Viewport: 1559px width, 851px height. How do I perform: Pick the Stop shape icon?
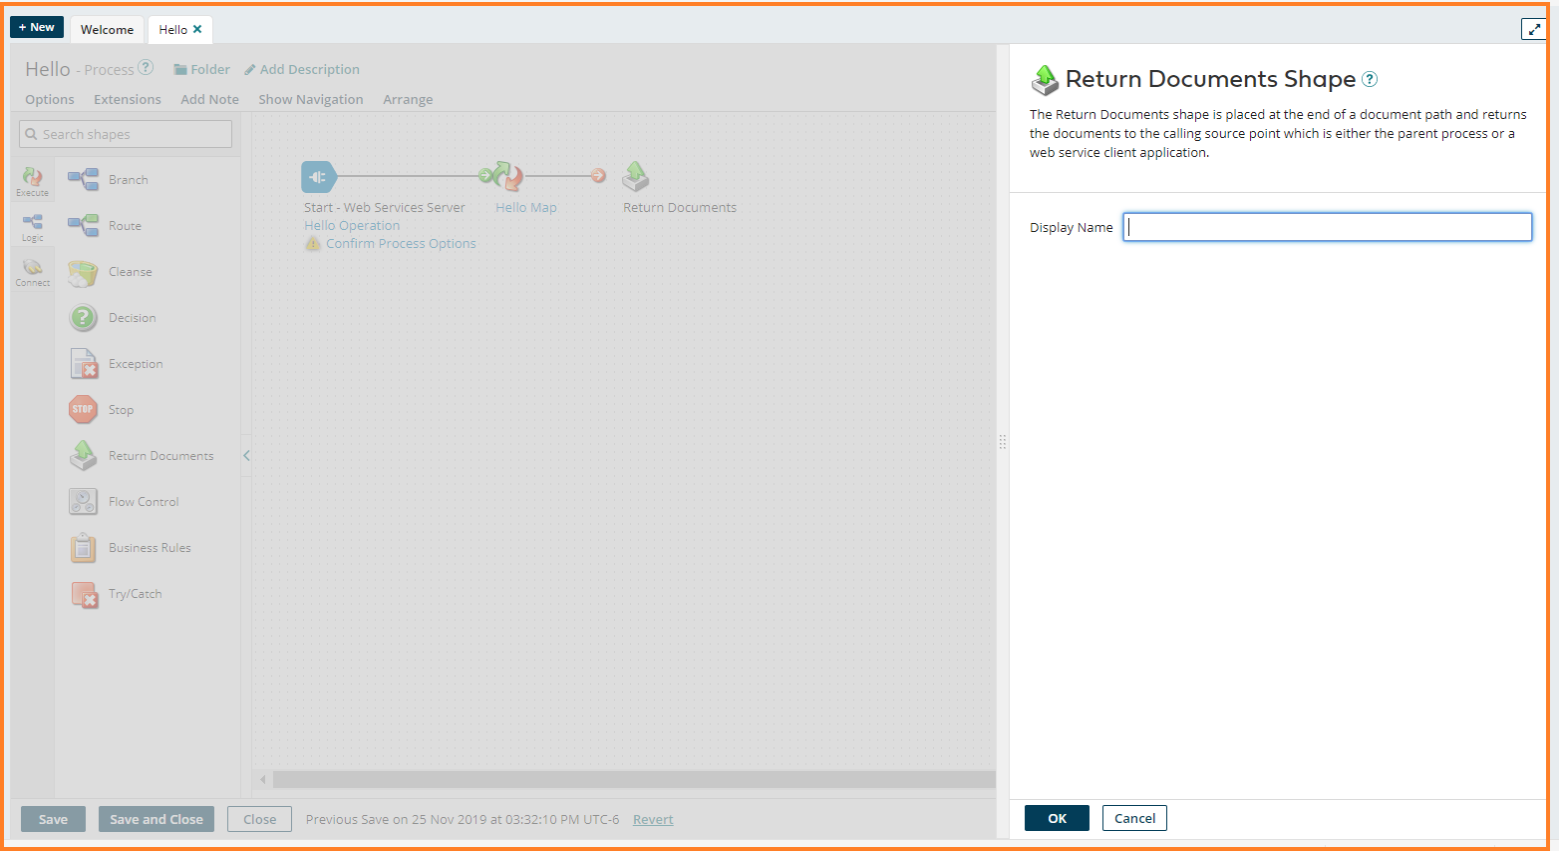83,410
